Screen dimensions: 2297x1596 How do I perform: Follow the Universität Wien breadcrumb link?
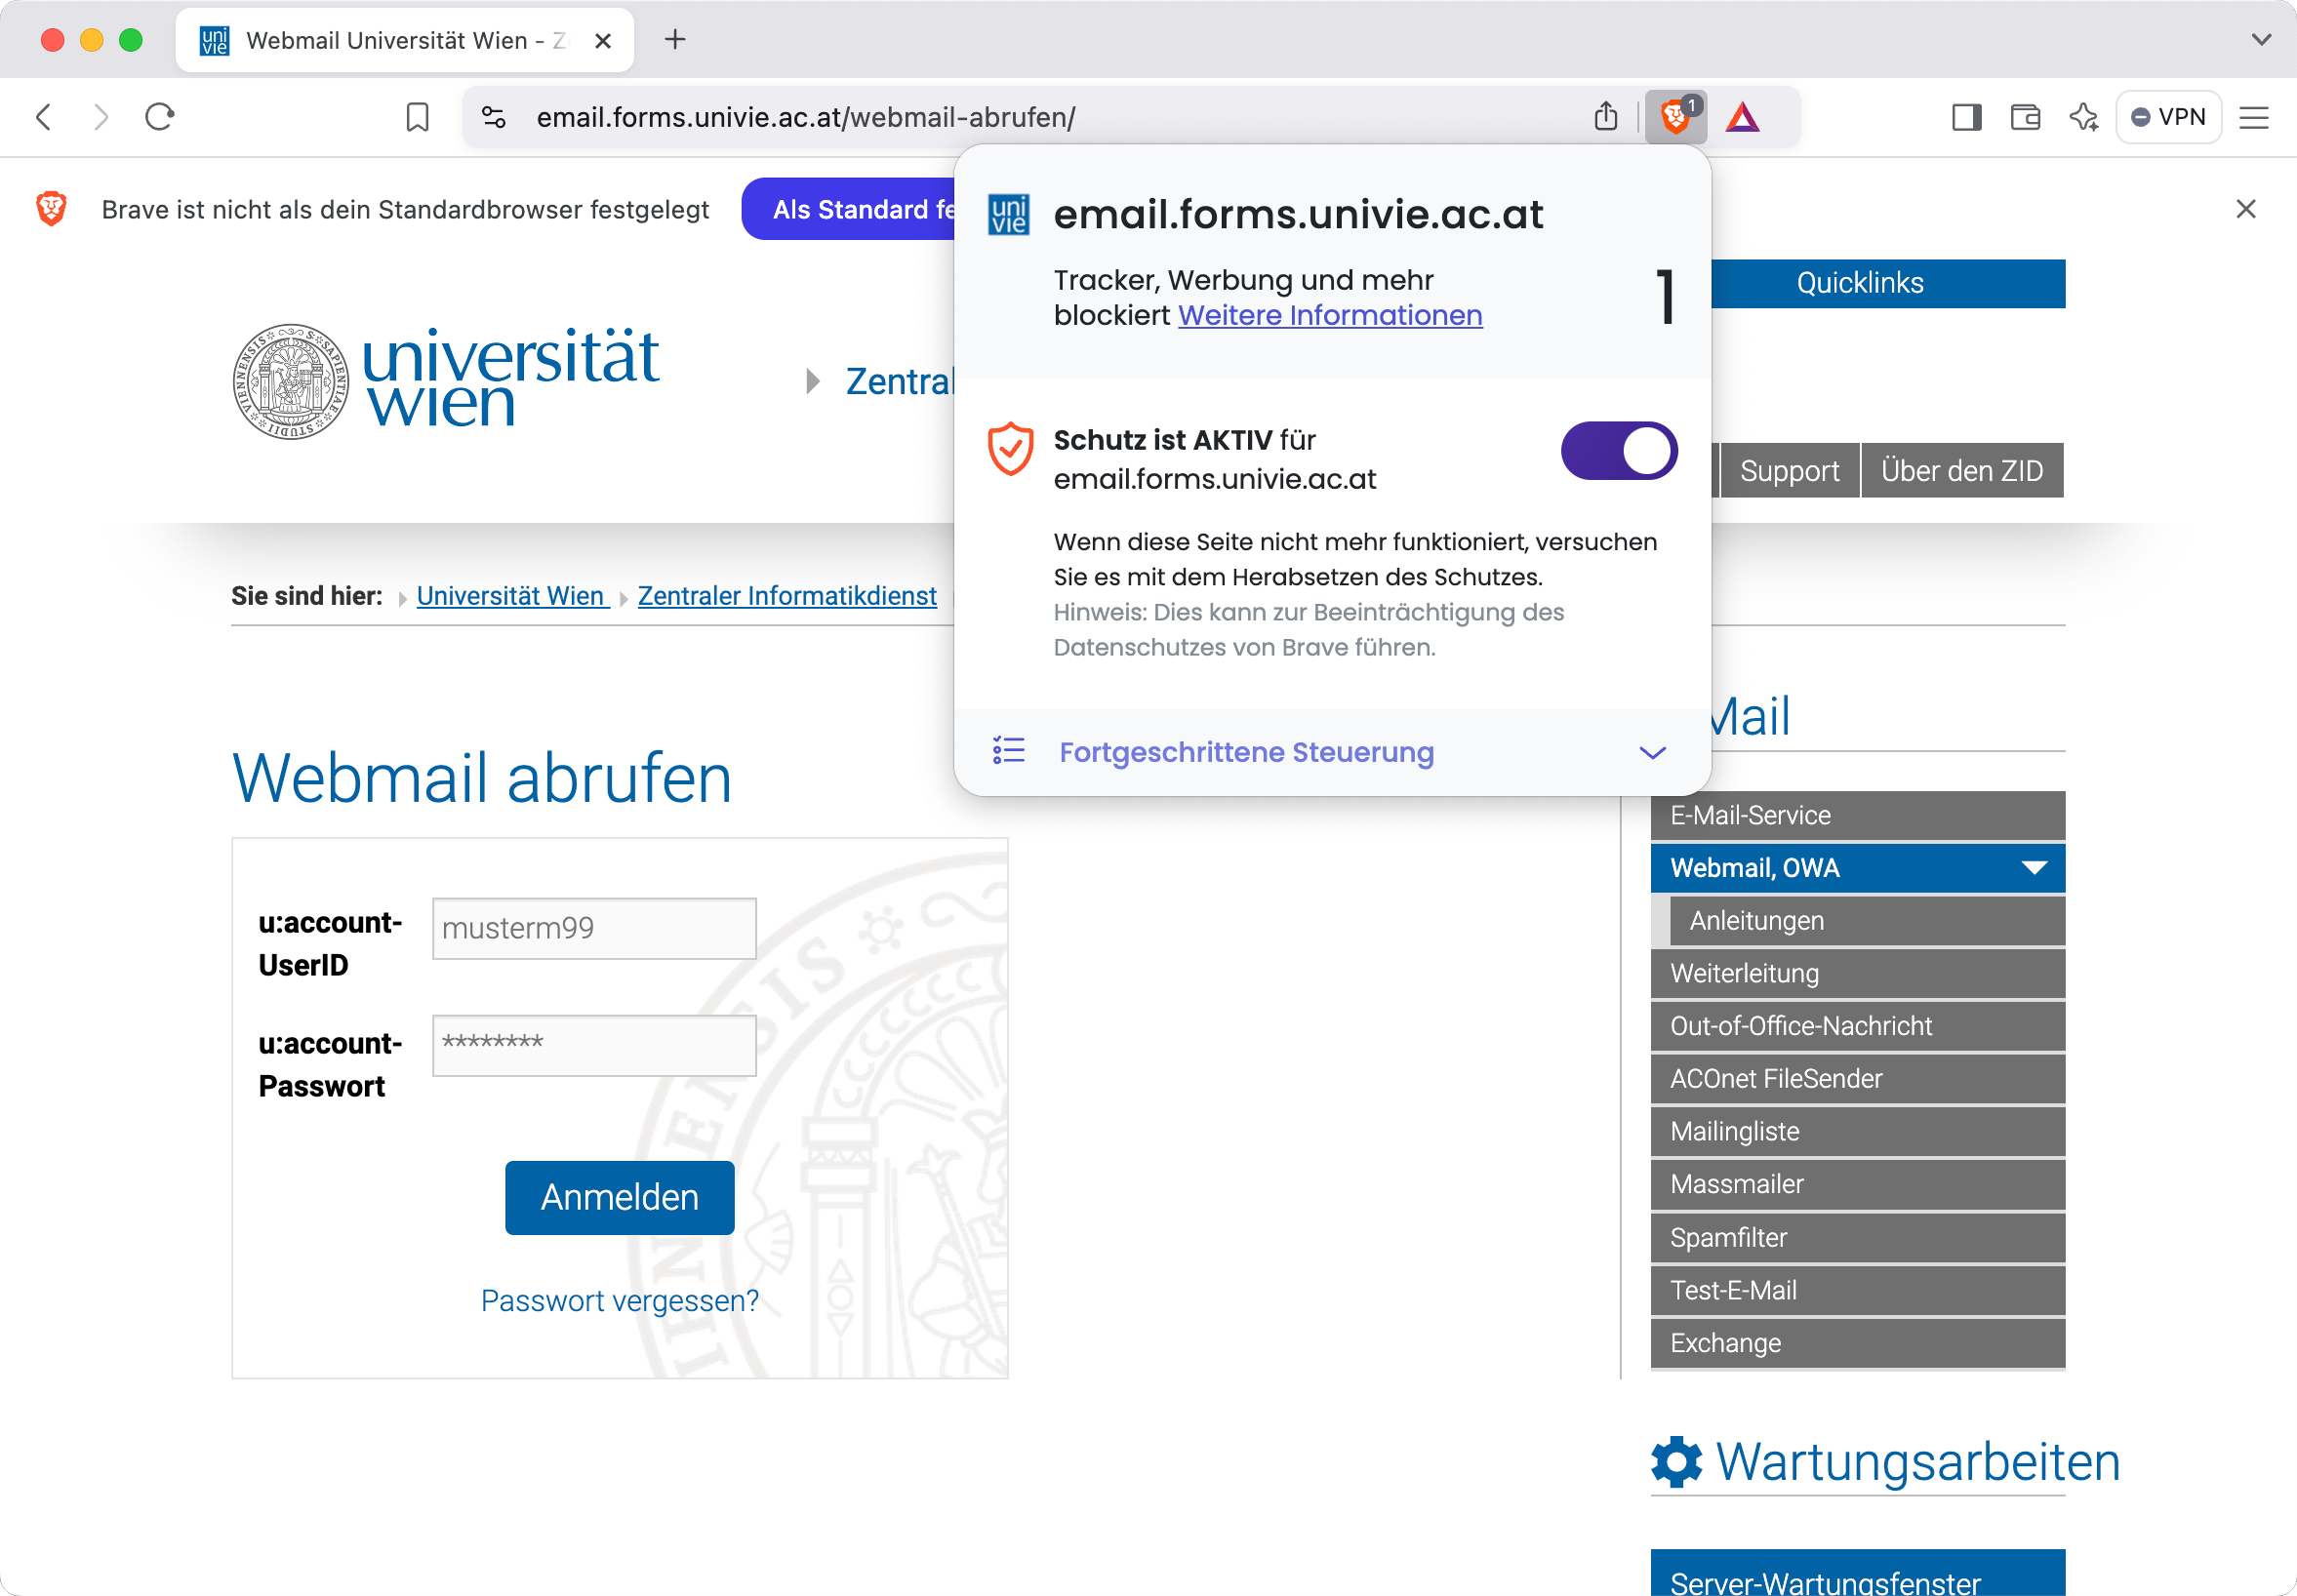[512, 596]
